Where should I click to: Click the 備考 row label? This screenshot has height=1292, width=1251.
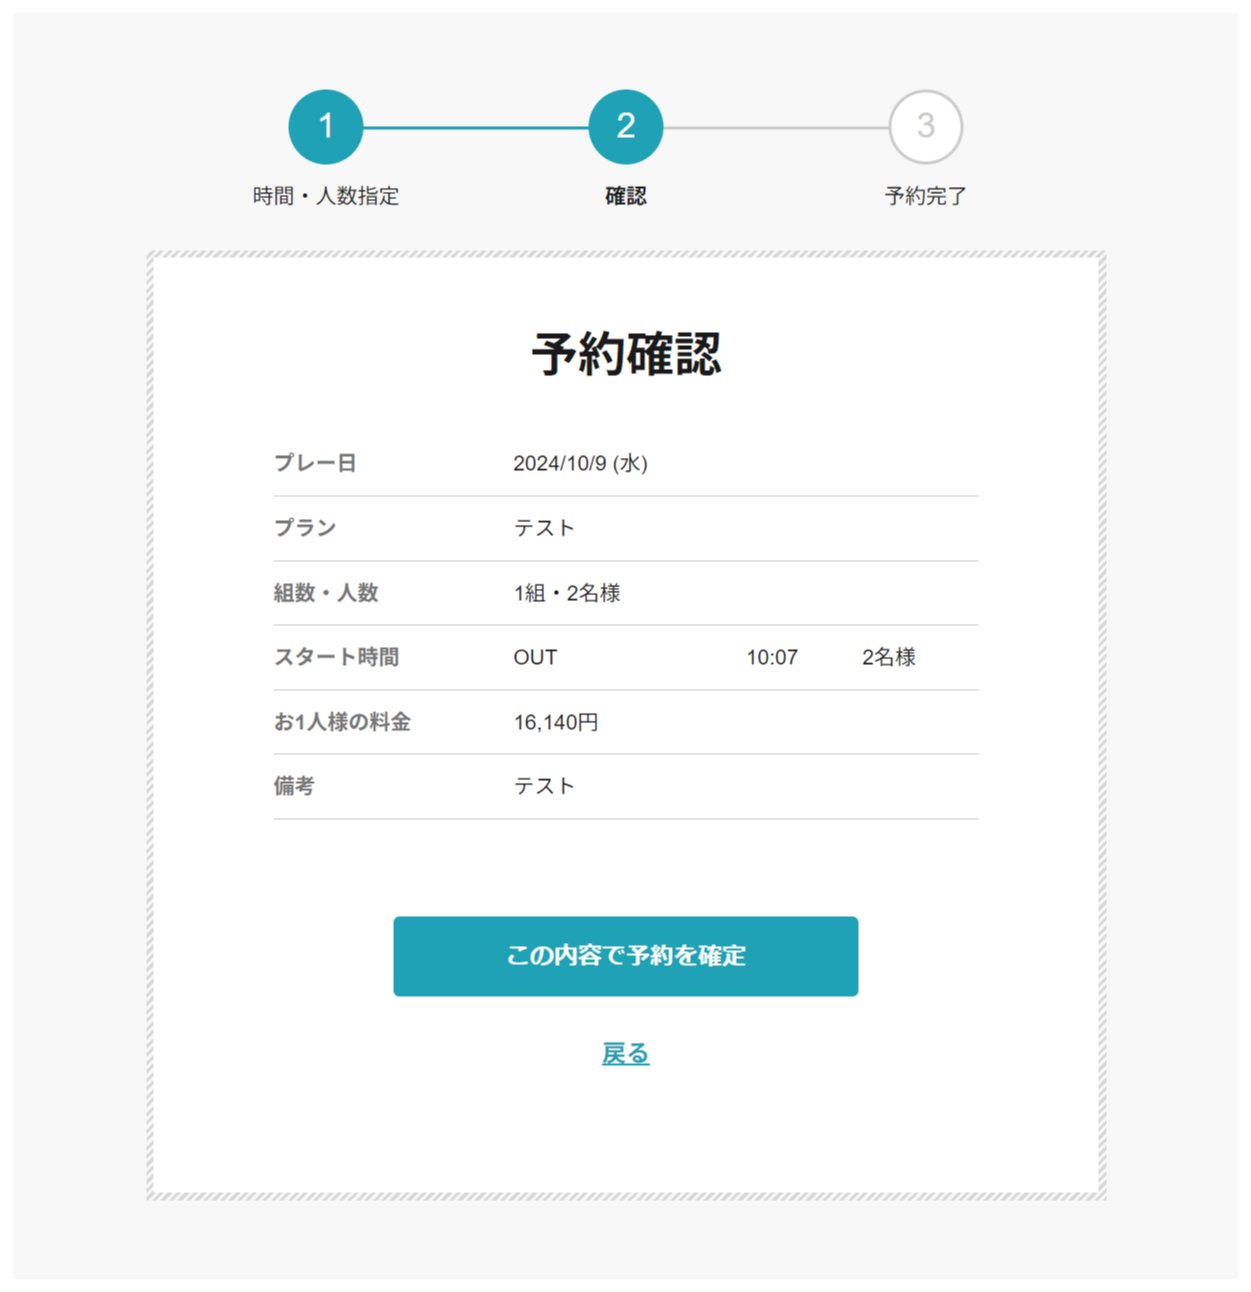(294, 786)
